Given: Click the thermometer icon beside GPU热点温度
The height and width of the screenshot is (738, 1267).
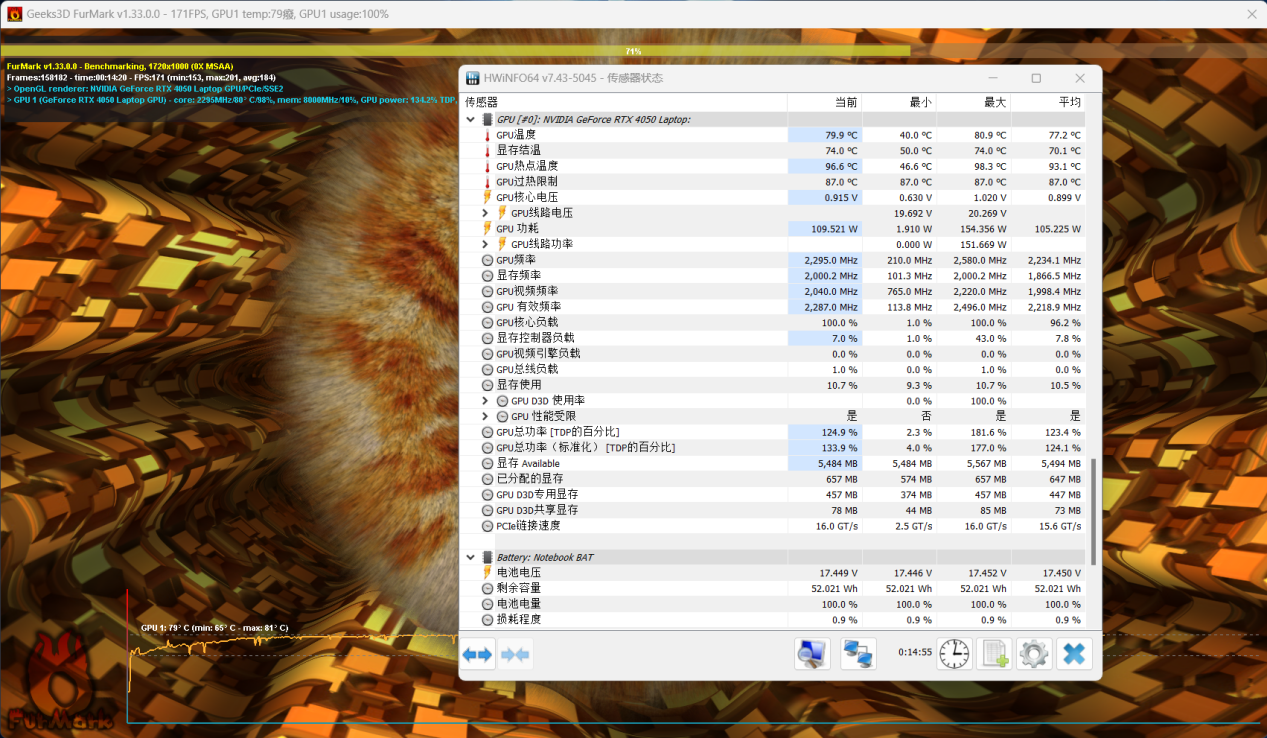Looking at the screenshot, I should (488, 166).
